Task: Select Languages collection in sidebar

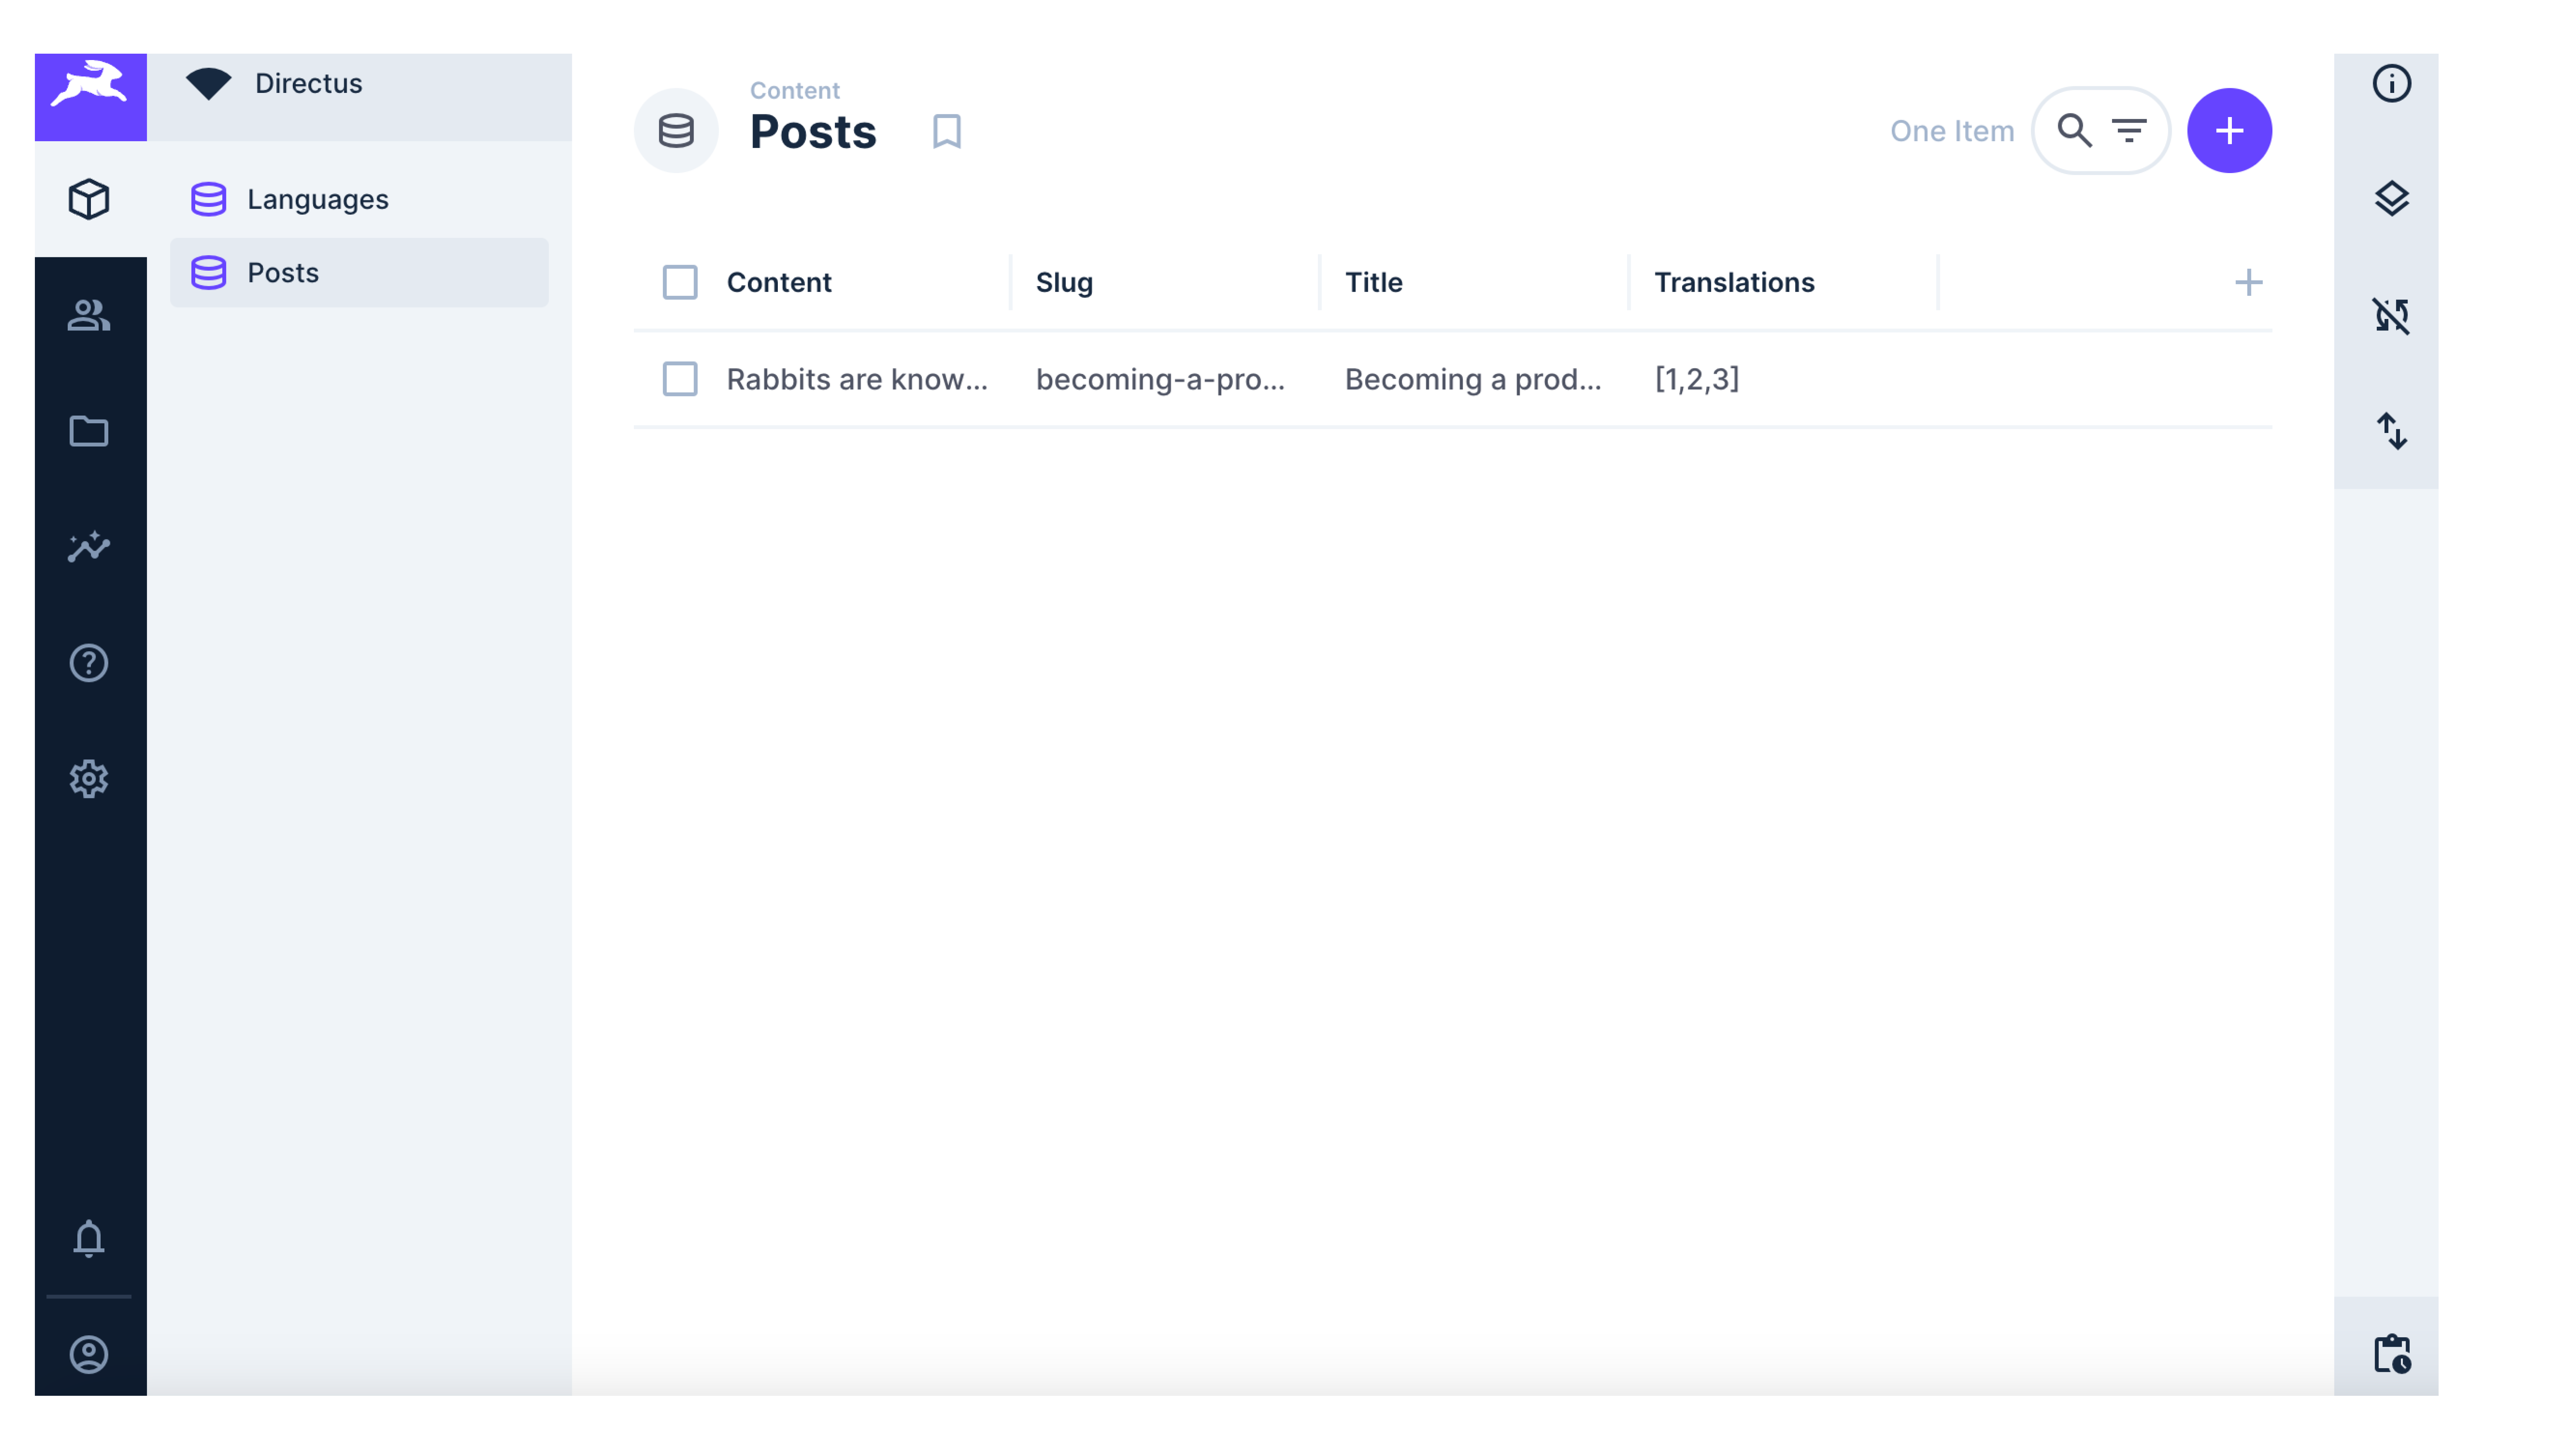Action: point(317,199)
